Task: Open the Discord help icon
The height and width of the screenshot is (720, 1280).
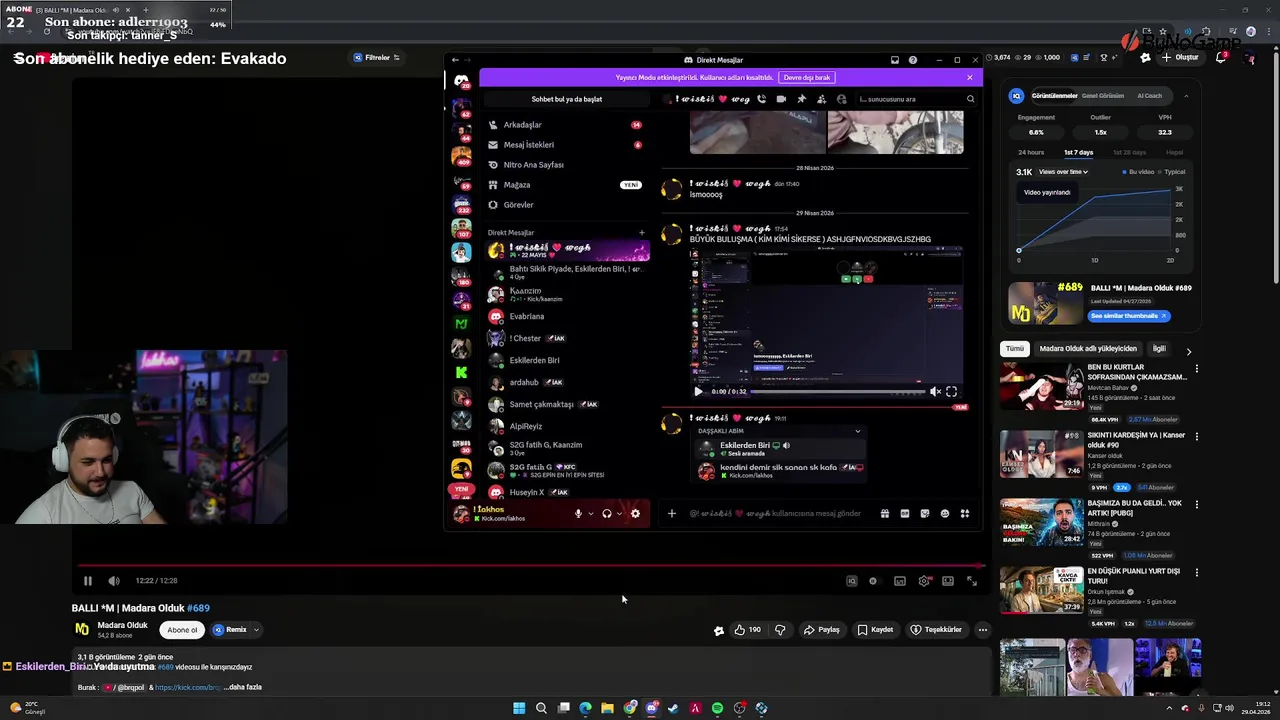Action: (913, 60)
